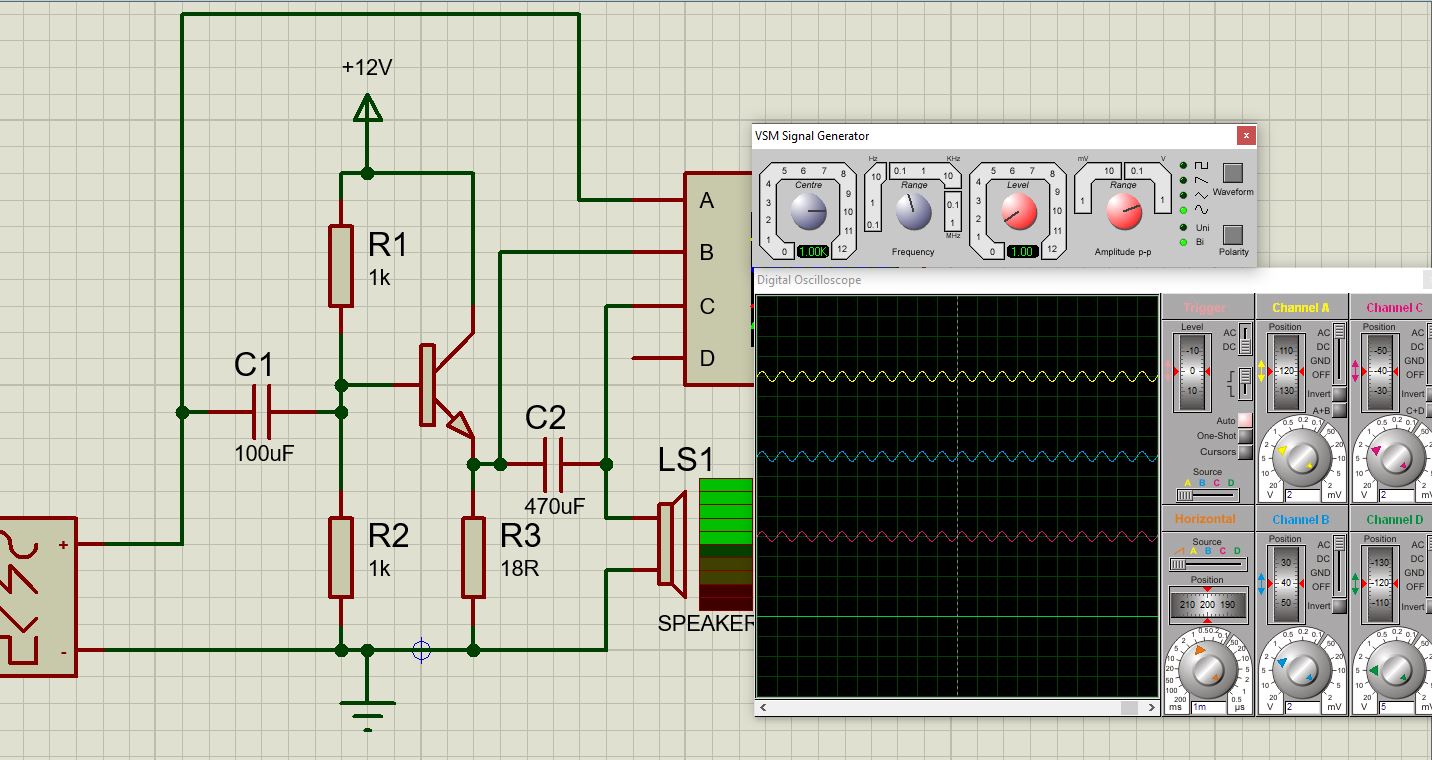The image size is (1432, 760).
Task: Click the Horizontal Source selector slider
Action: pos(1207,564)
